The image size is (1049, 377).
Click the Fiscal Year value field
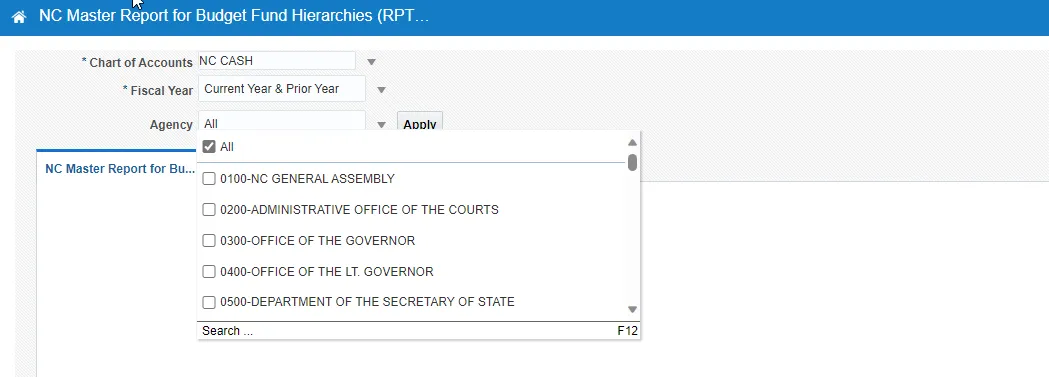pyautogui.click(x=282, y=89)
